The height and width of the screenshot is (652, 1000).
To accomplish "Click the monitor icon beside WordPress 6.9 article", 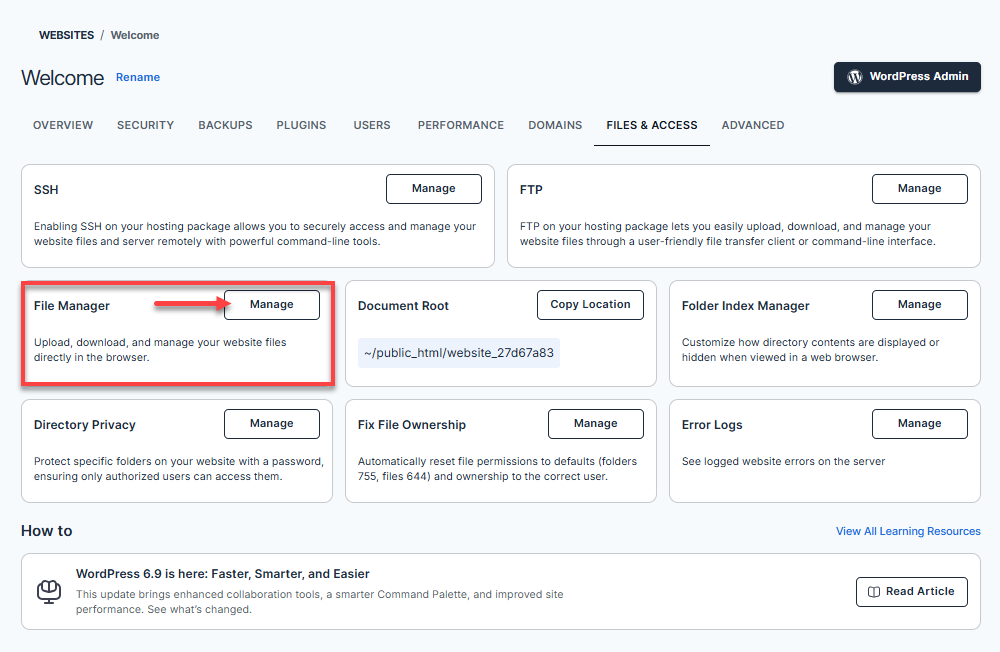I will 48,591.
